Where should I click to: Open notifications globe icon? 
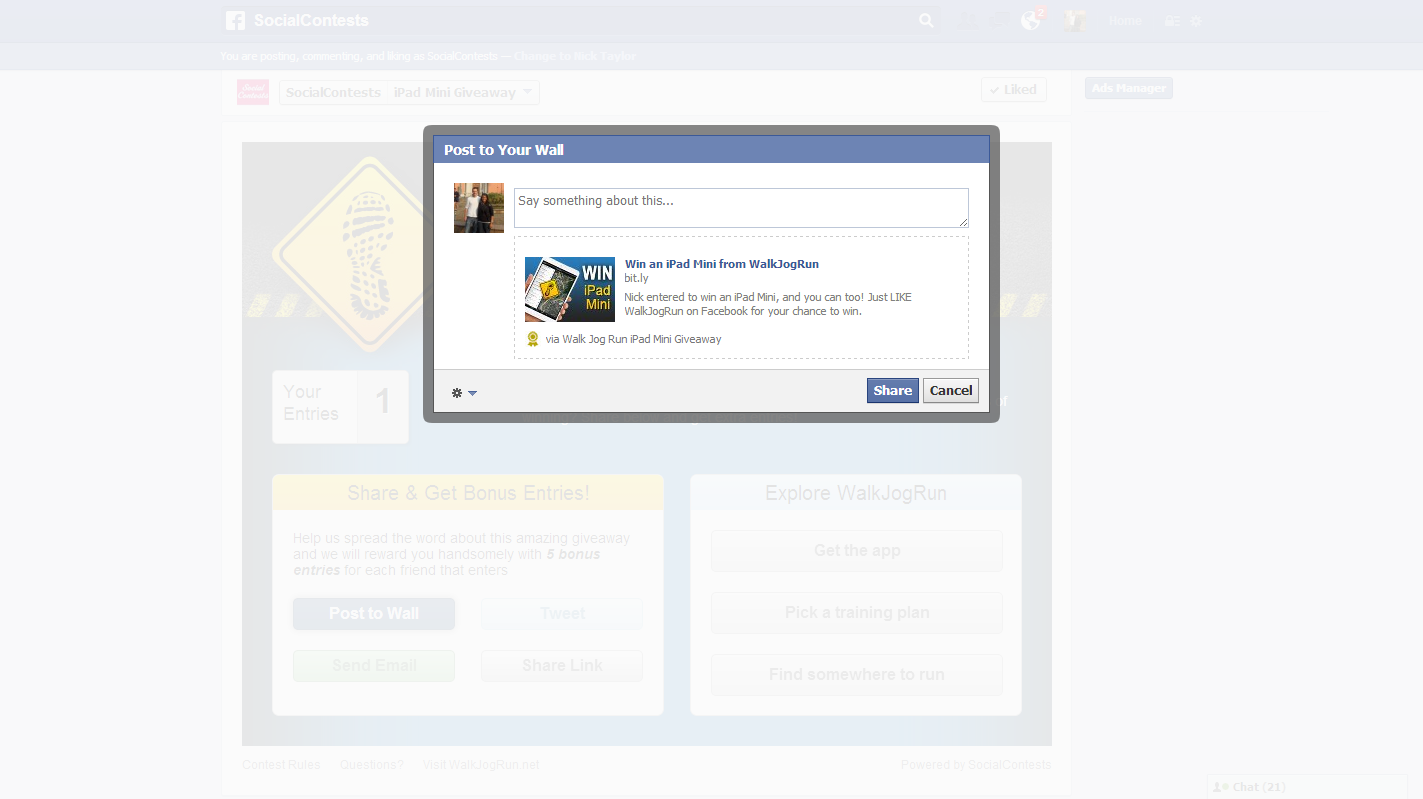1031,20
